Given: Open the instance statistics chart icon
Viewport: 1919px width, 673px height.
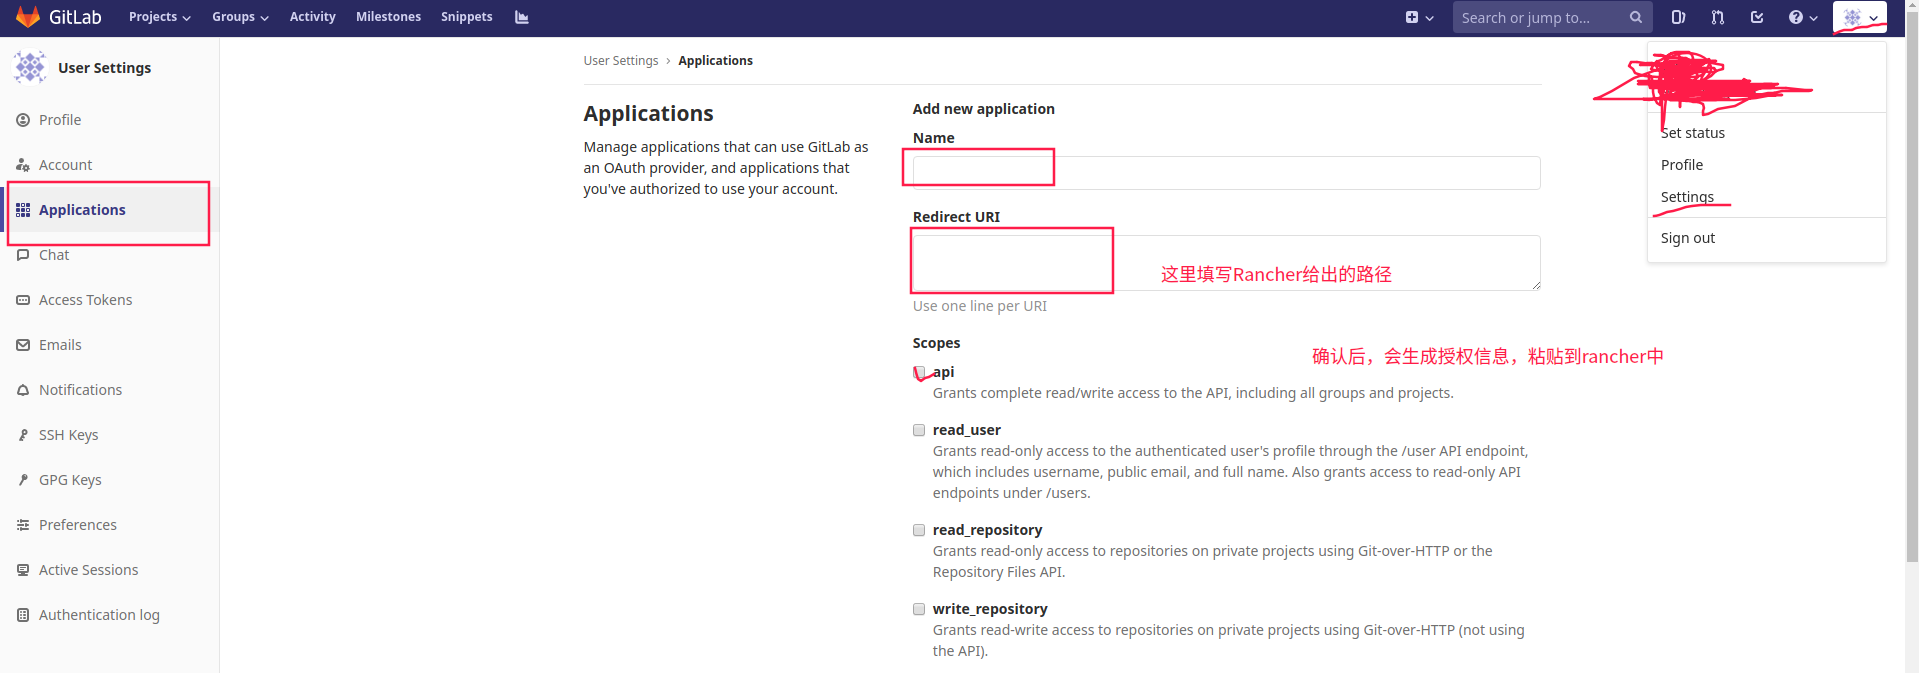Looking at the screenshot, I should (521, 17).
